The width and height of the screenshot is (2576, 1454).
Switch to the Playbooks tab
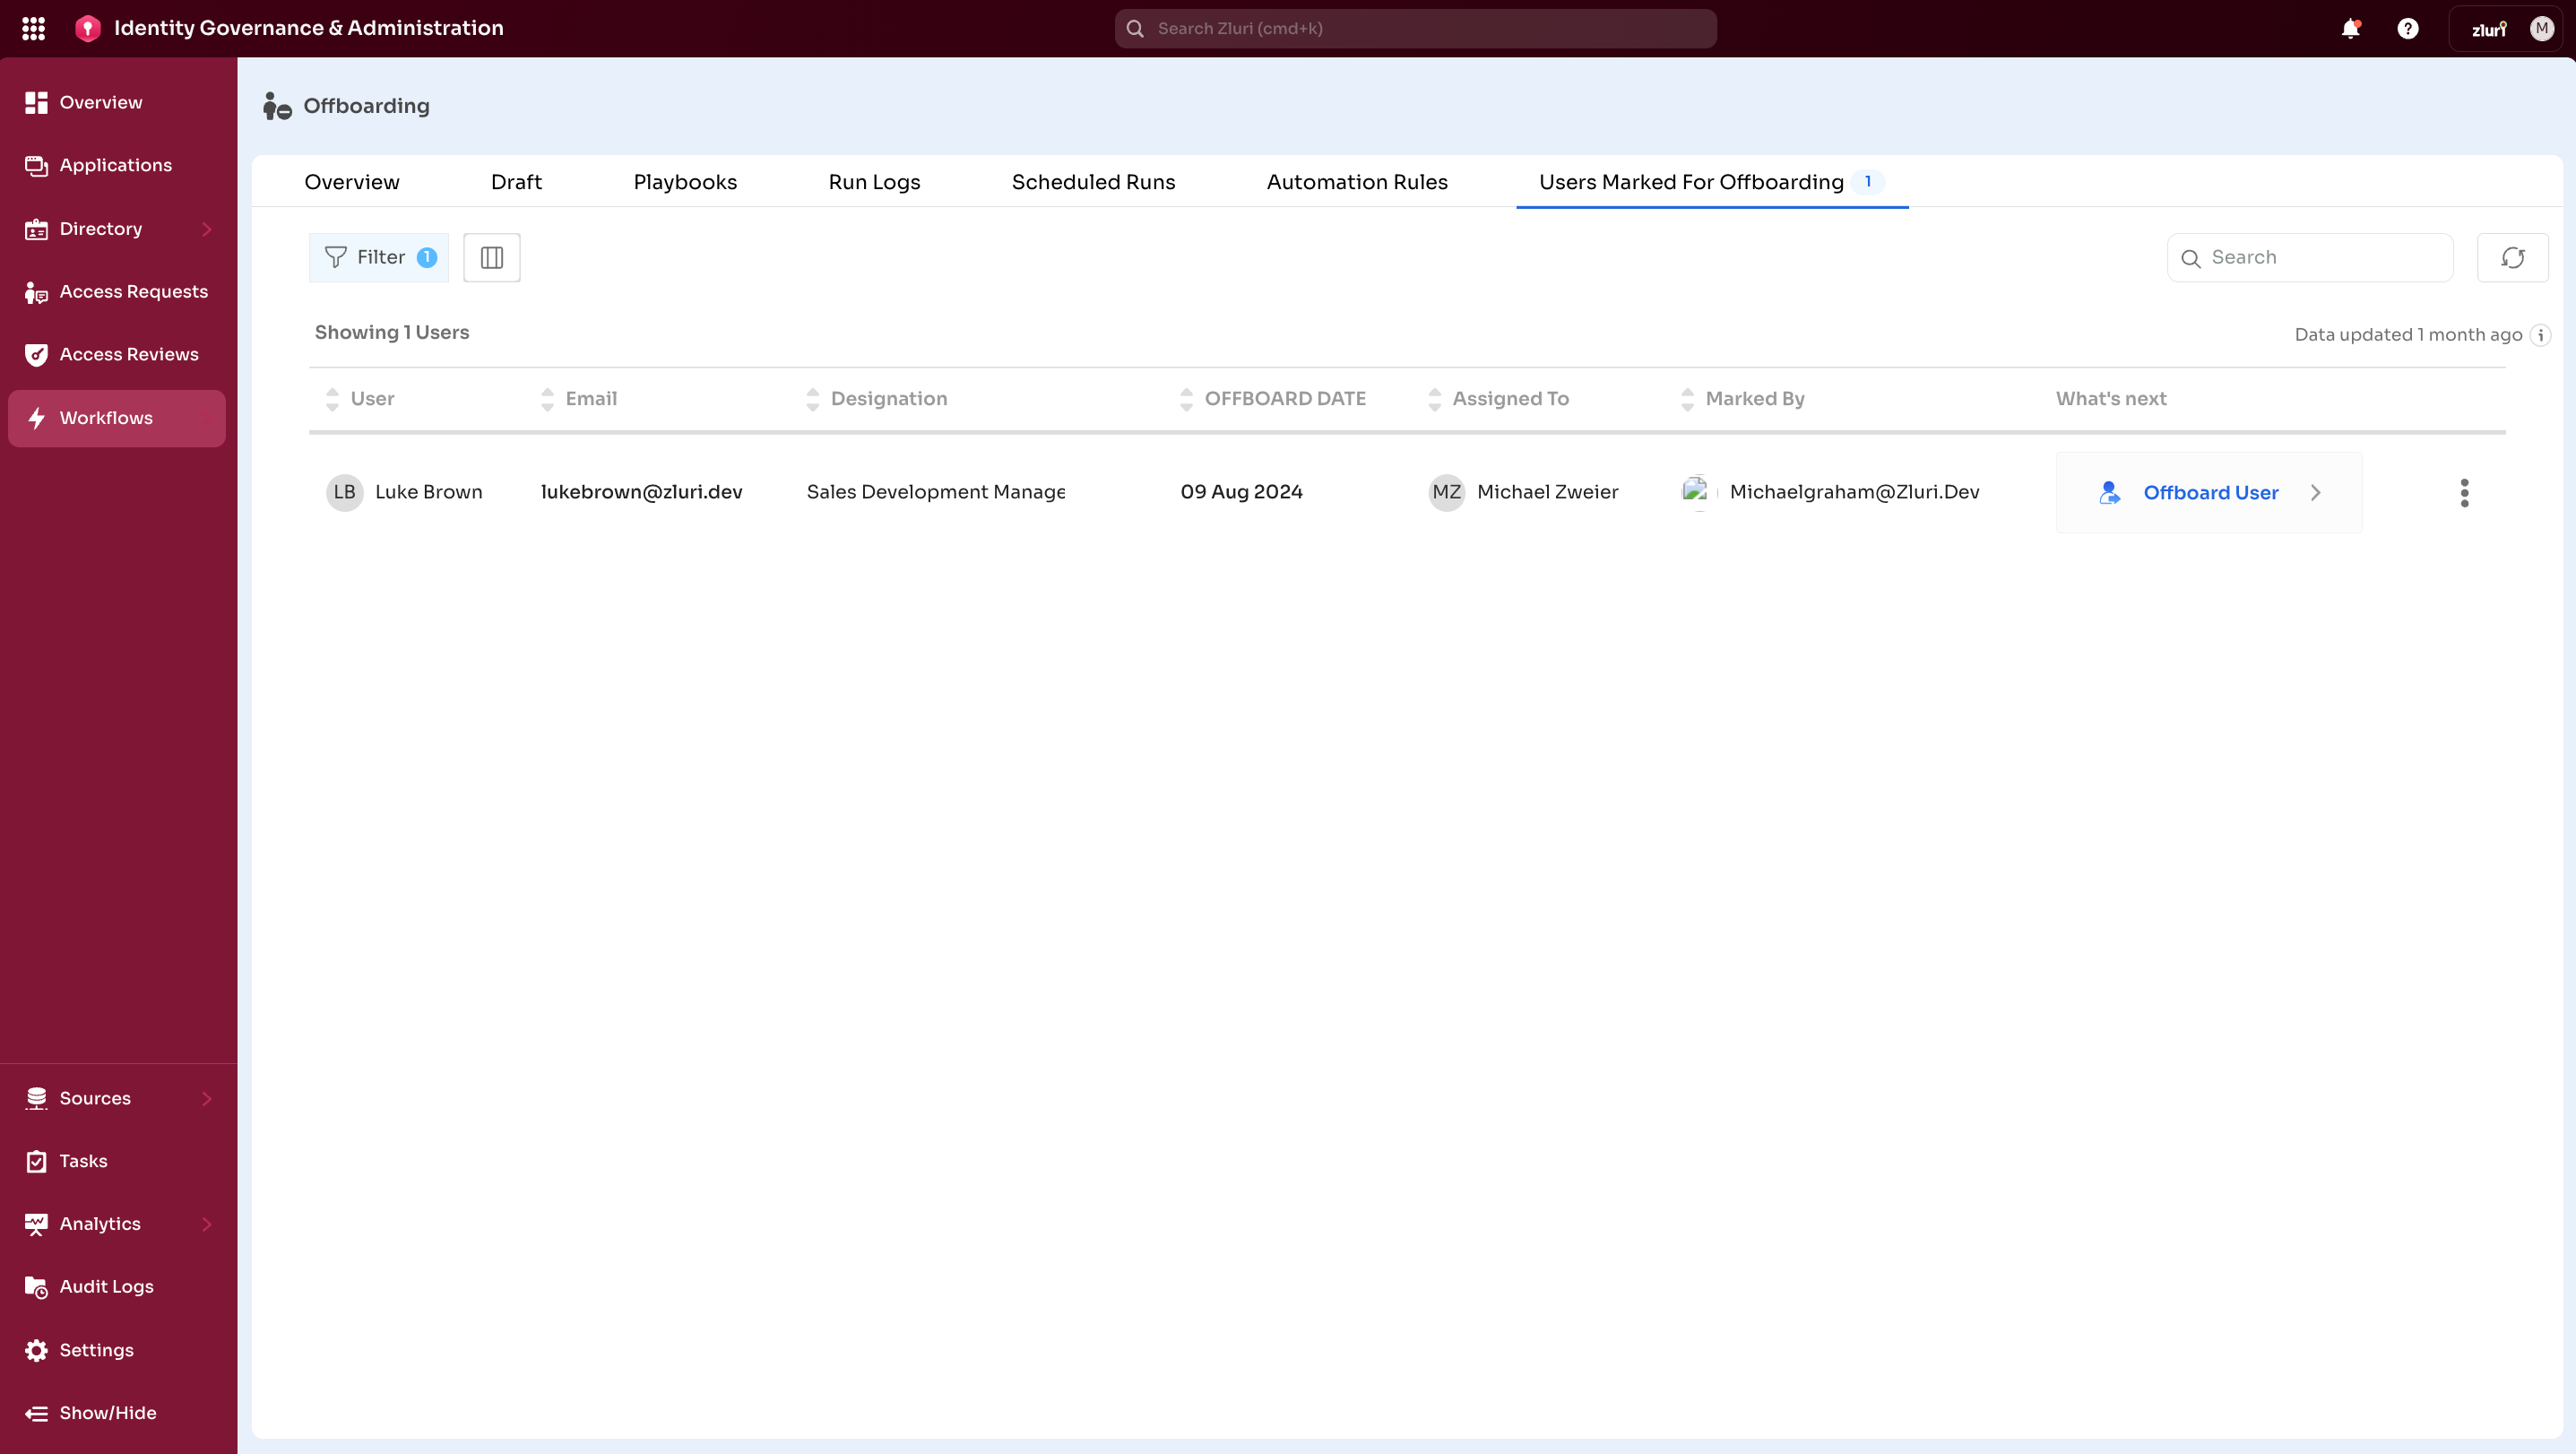[x=685, y=182]
